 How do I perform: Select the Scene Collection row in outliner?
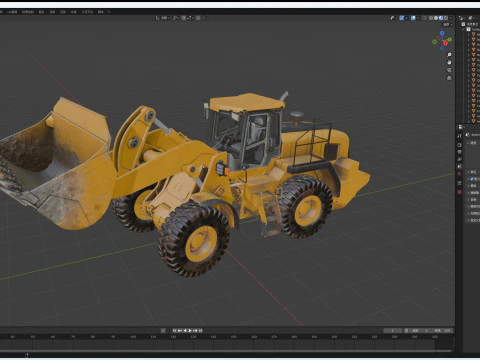(x=471, y=24)
